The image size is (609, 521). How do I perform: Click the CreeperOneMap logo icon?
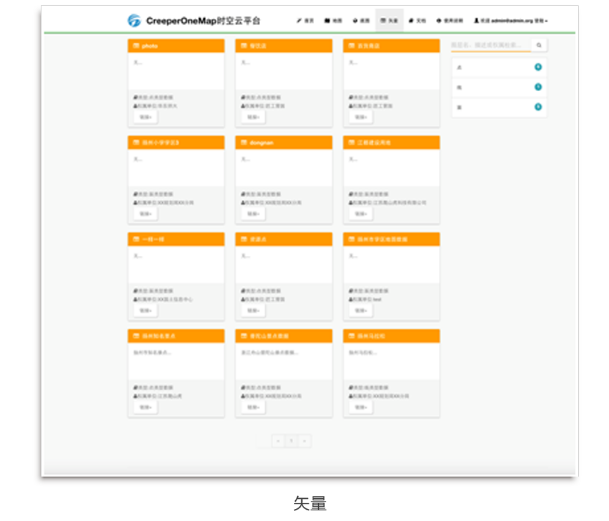point(134,20)
